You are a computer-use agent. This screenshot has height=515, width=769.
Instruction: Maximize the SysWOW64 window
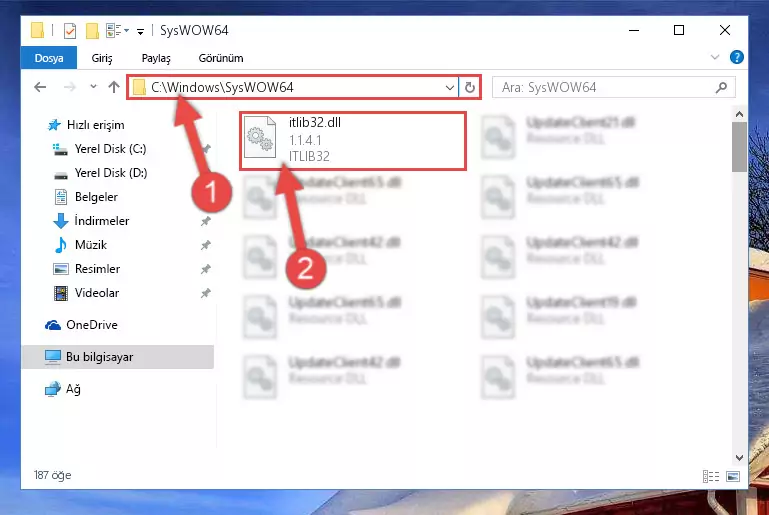point(679,30)
